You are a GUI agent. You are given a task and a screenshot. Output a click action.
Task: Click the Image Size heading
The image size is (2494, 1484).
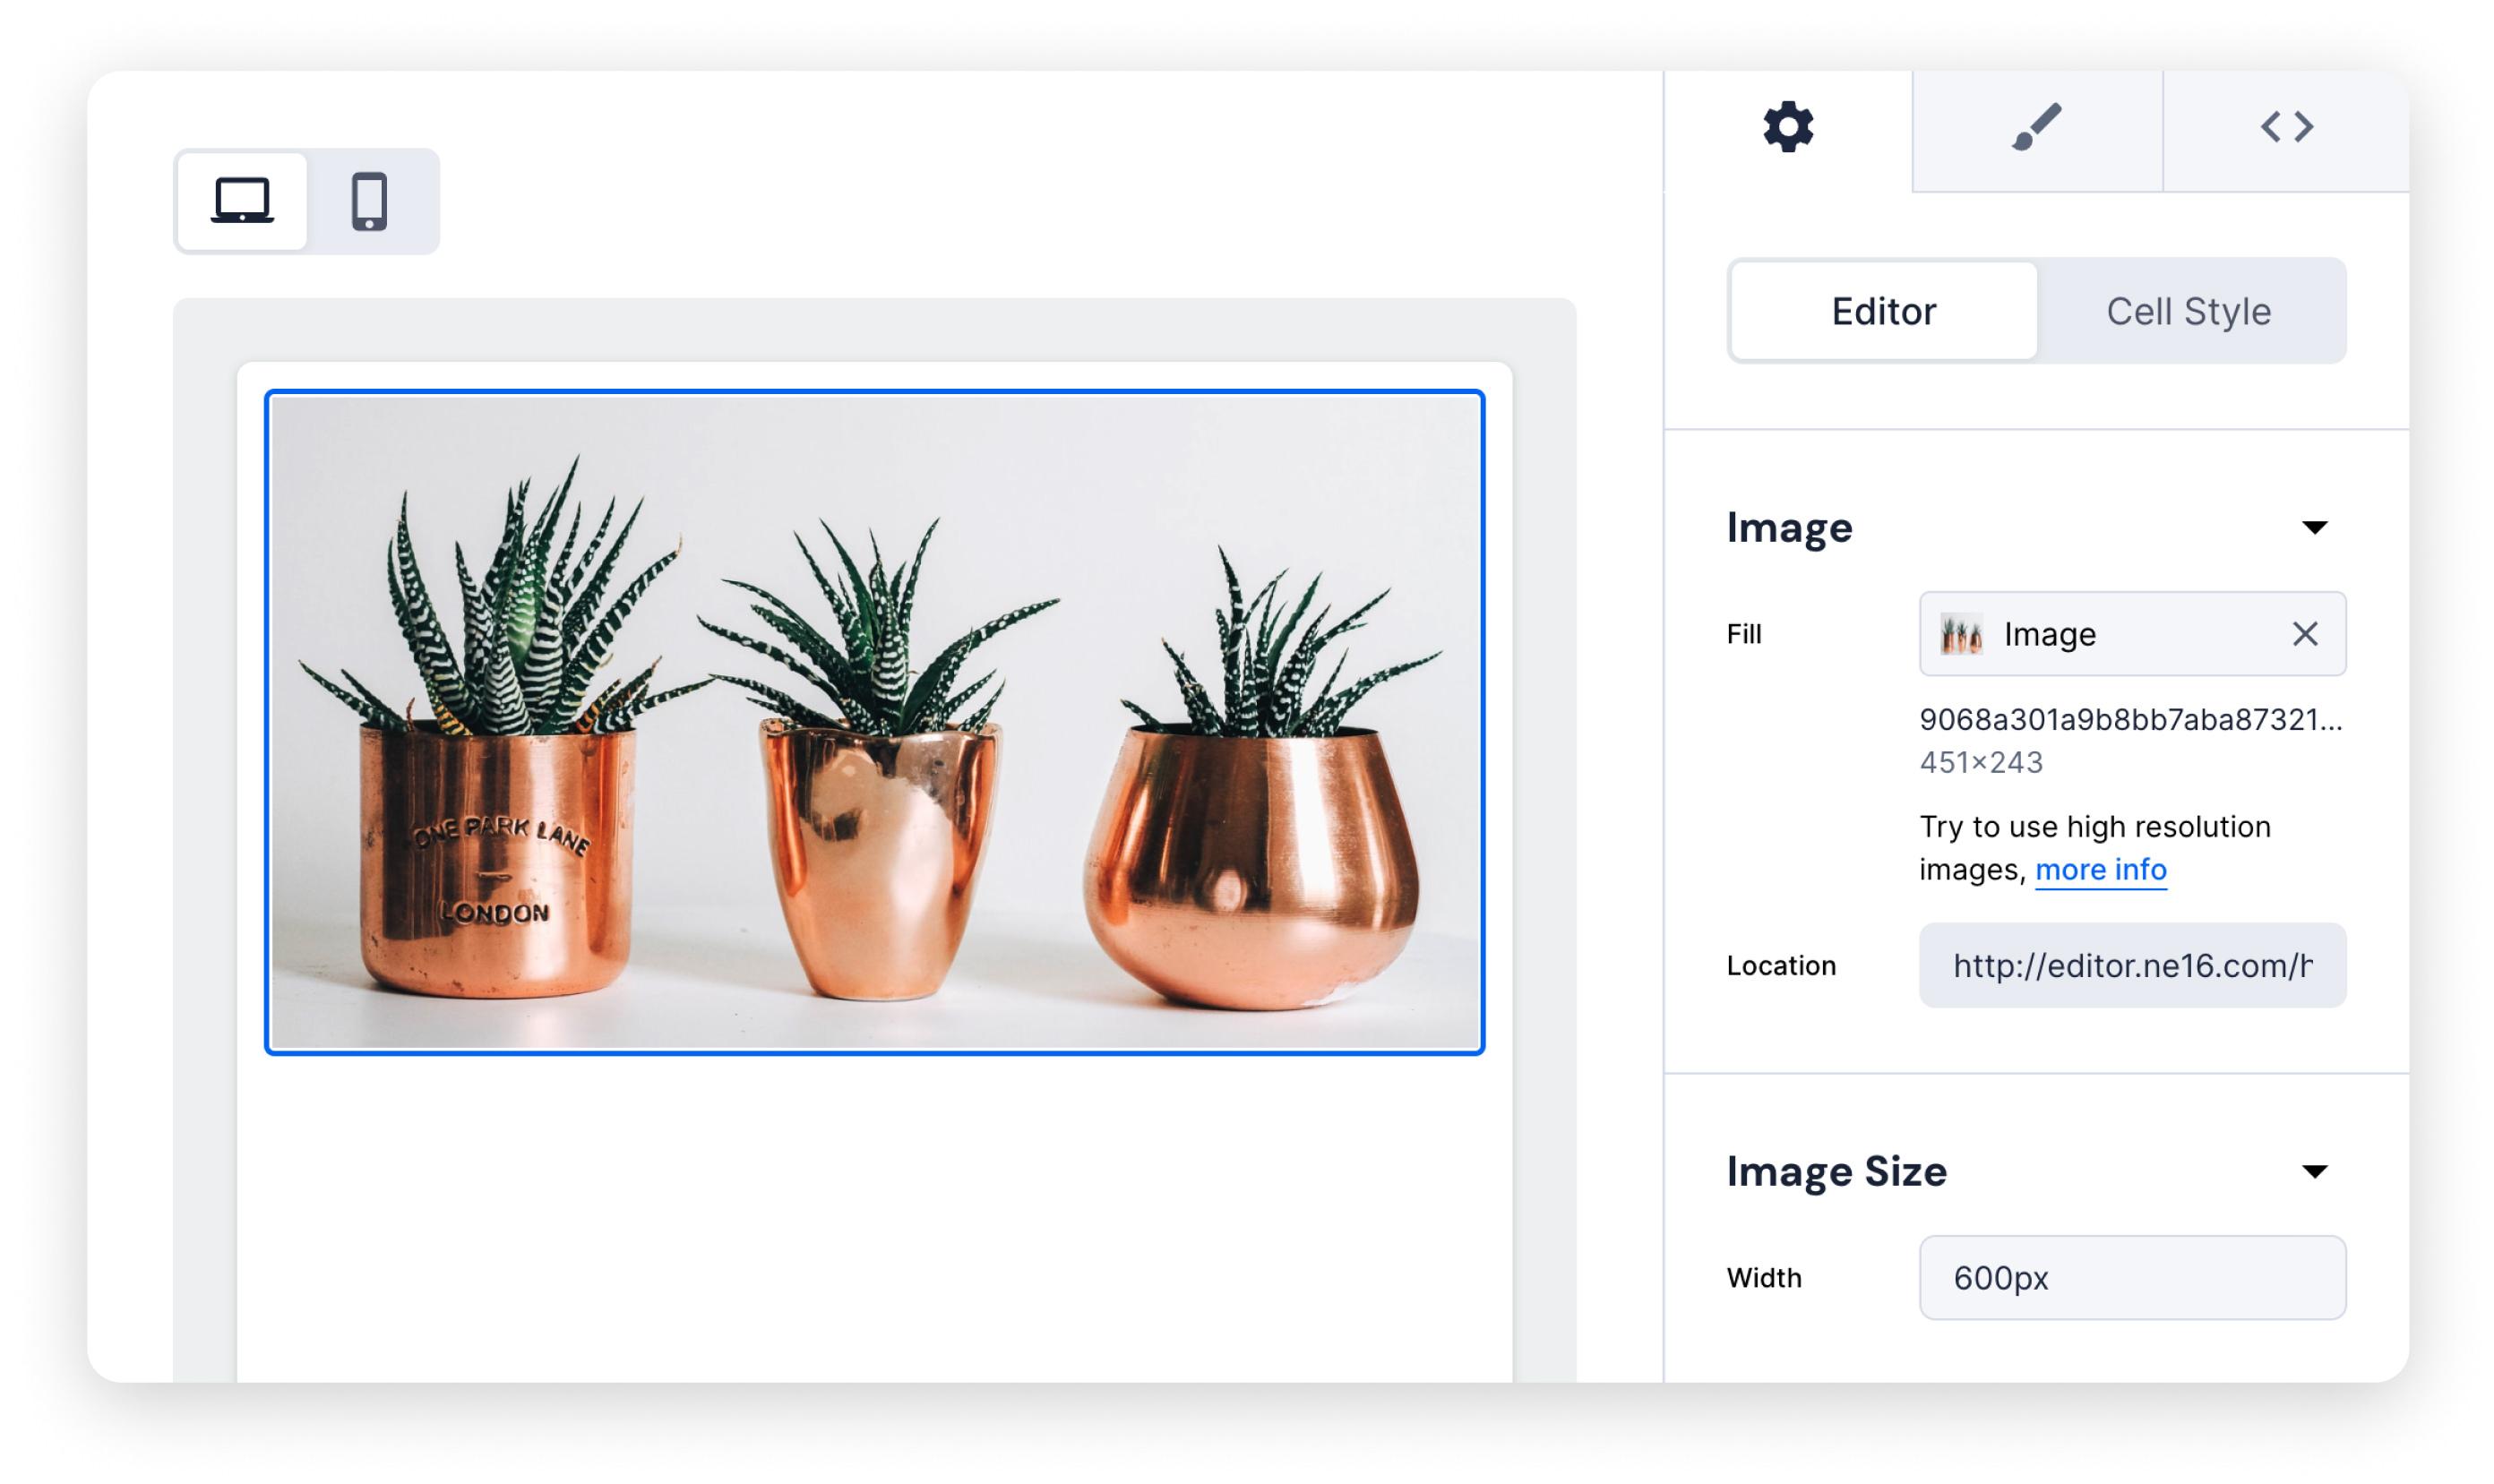(1836, 1171)
